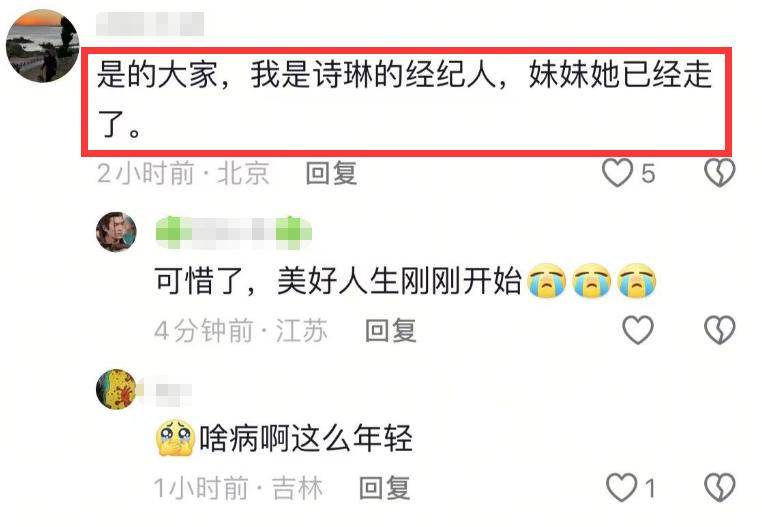Reply to the Beijing comment via 回复
This screenshot has height=527, width=762.
pos(331,173)
